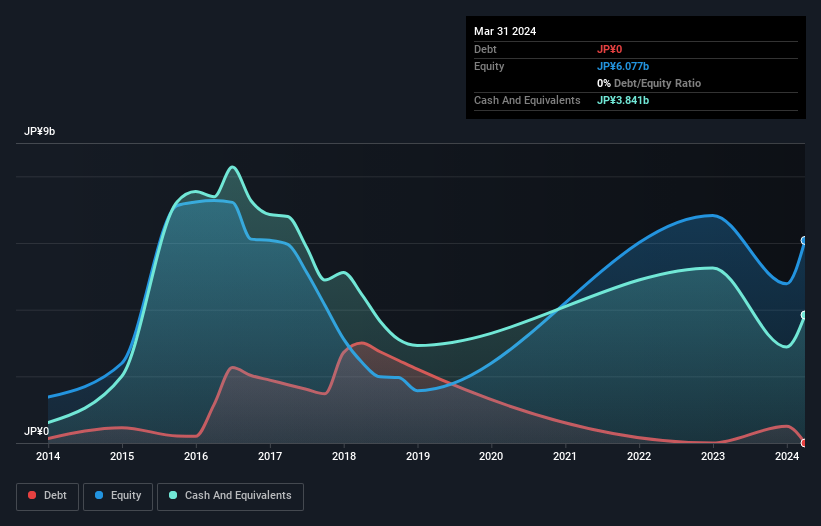Click the 2024 x-axis label
Screen dimensions: 821x526
pos(787,456)
